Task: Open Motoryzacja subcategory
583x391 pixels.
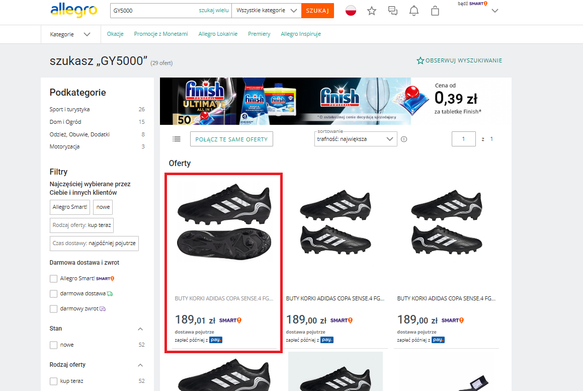Action: click(x=64, y=146)
